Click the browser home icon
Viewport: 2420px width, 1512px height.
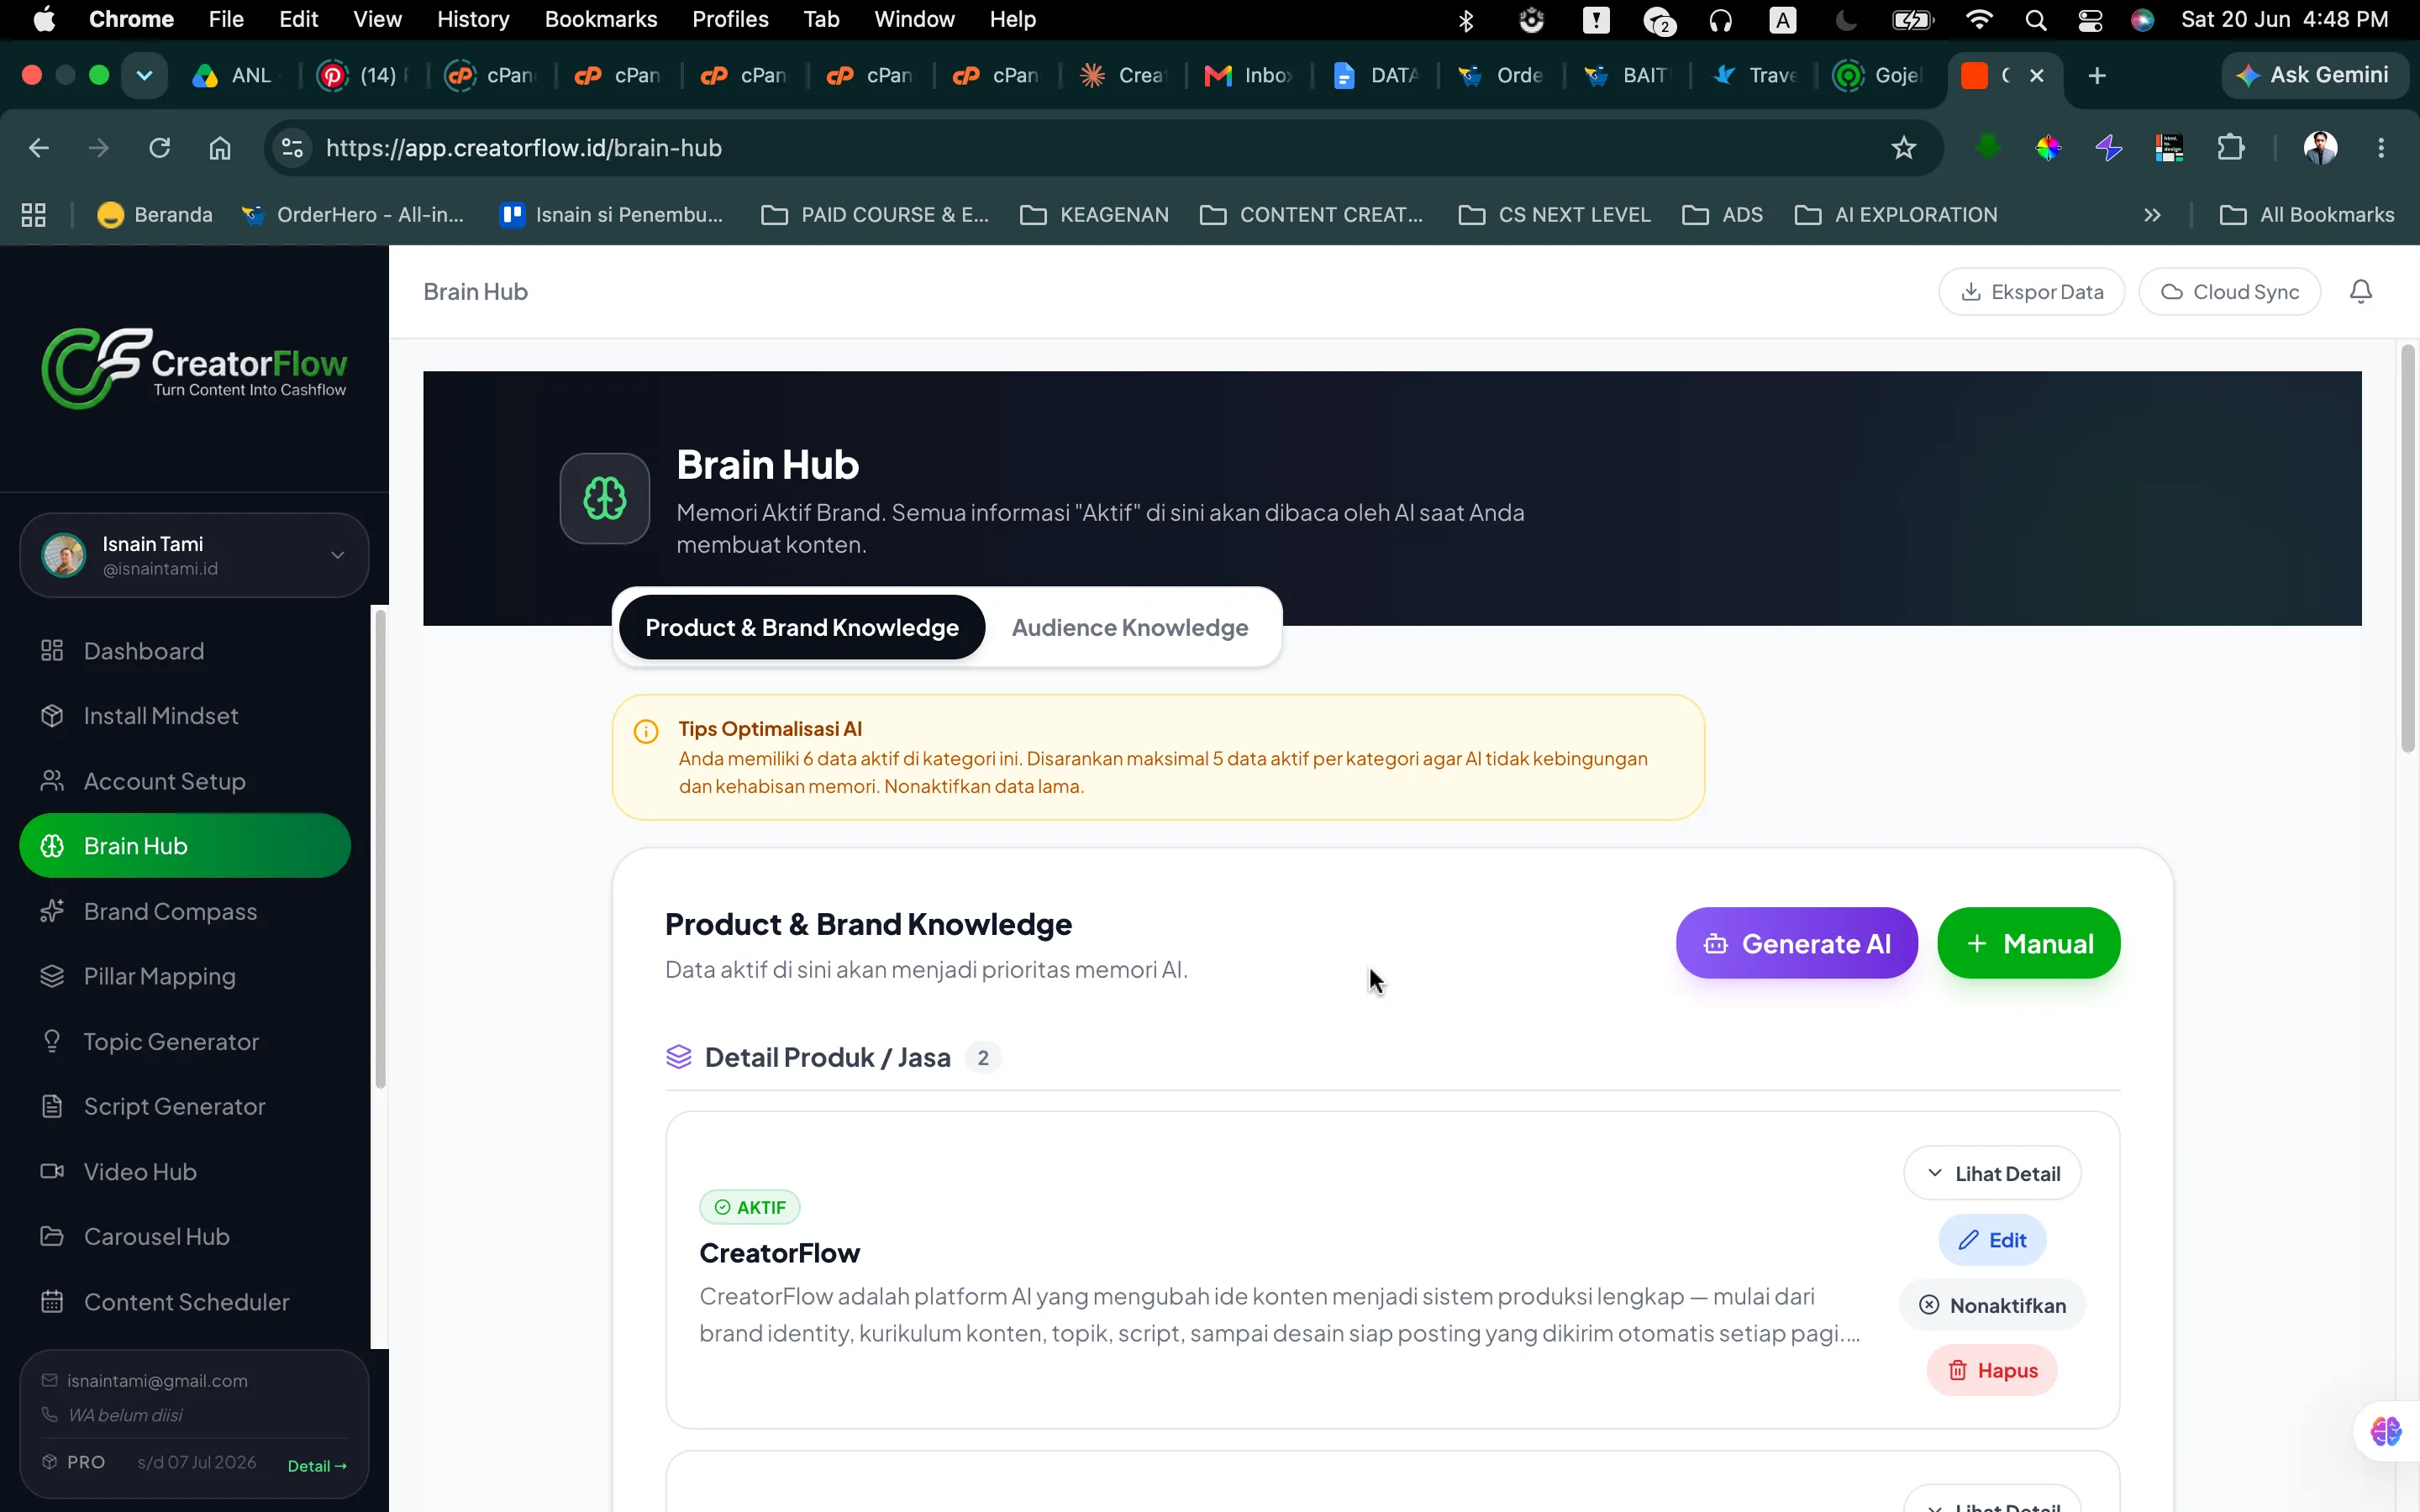point(220,148)
